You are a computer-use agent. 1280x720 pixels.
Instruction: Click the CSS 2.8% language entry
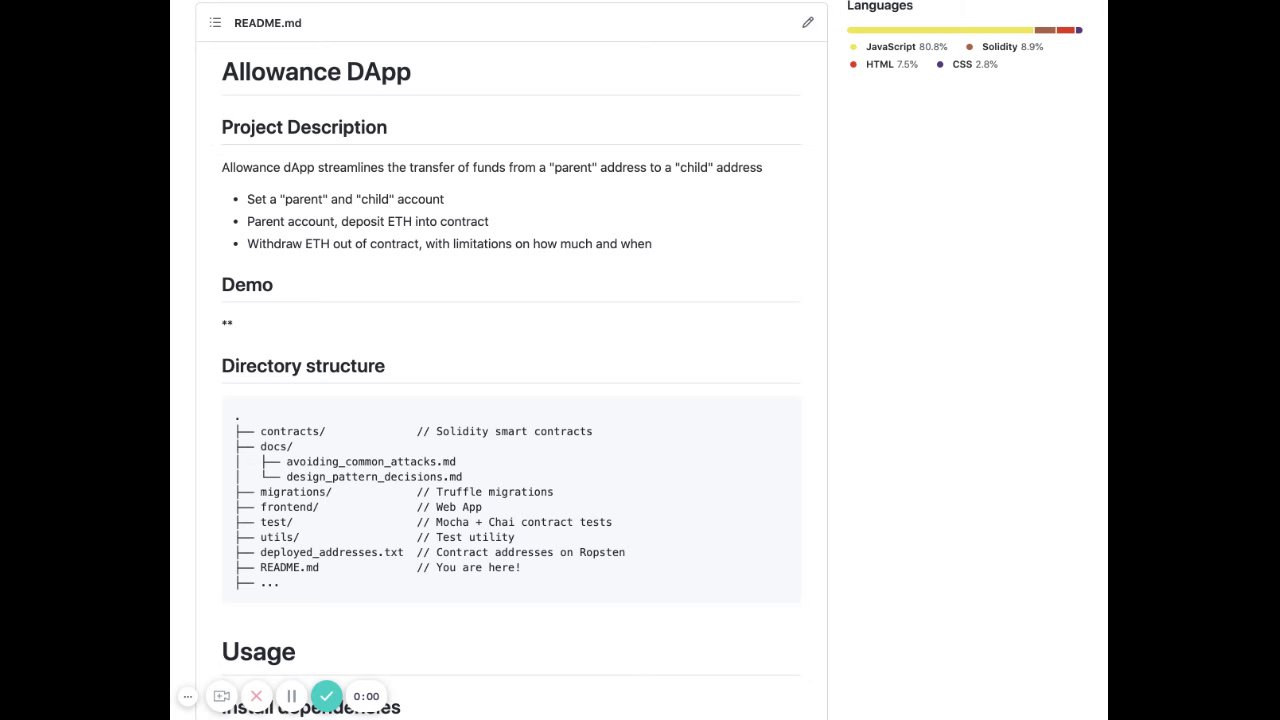pyautogui.click(x=973, y=64)
